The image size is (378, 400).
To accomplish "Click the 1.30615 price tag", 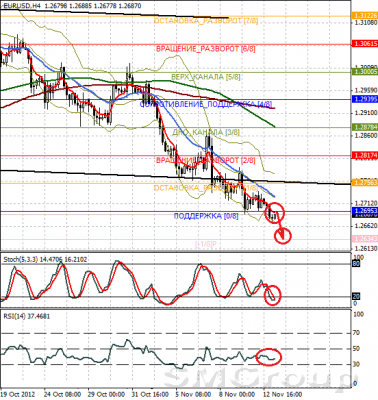I will pos(365,44).
